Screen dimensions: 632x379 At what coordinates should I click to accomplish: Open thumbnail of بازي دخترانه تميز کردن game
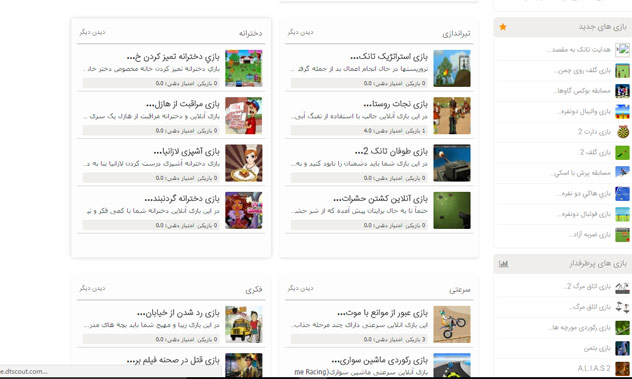[244, 68]
